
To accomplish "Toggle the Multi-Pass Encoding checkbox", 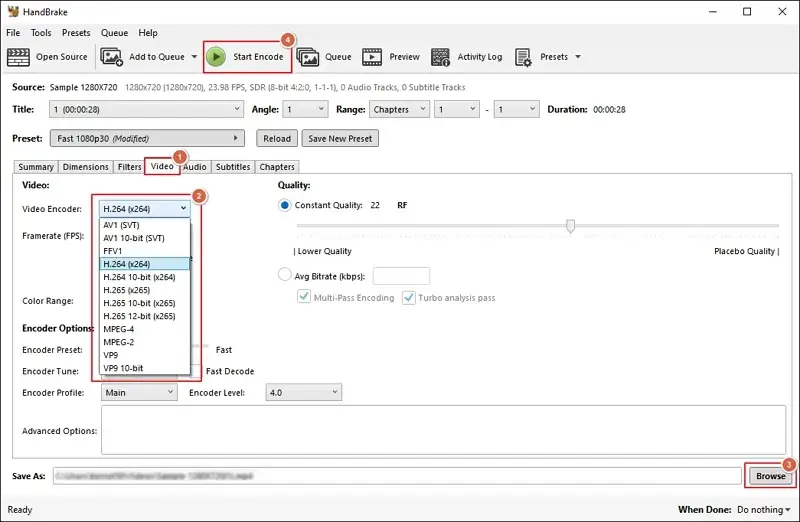I will [304, 296].
